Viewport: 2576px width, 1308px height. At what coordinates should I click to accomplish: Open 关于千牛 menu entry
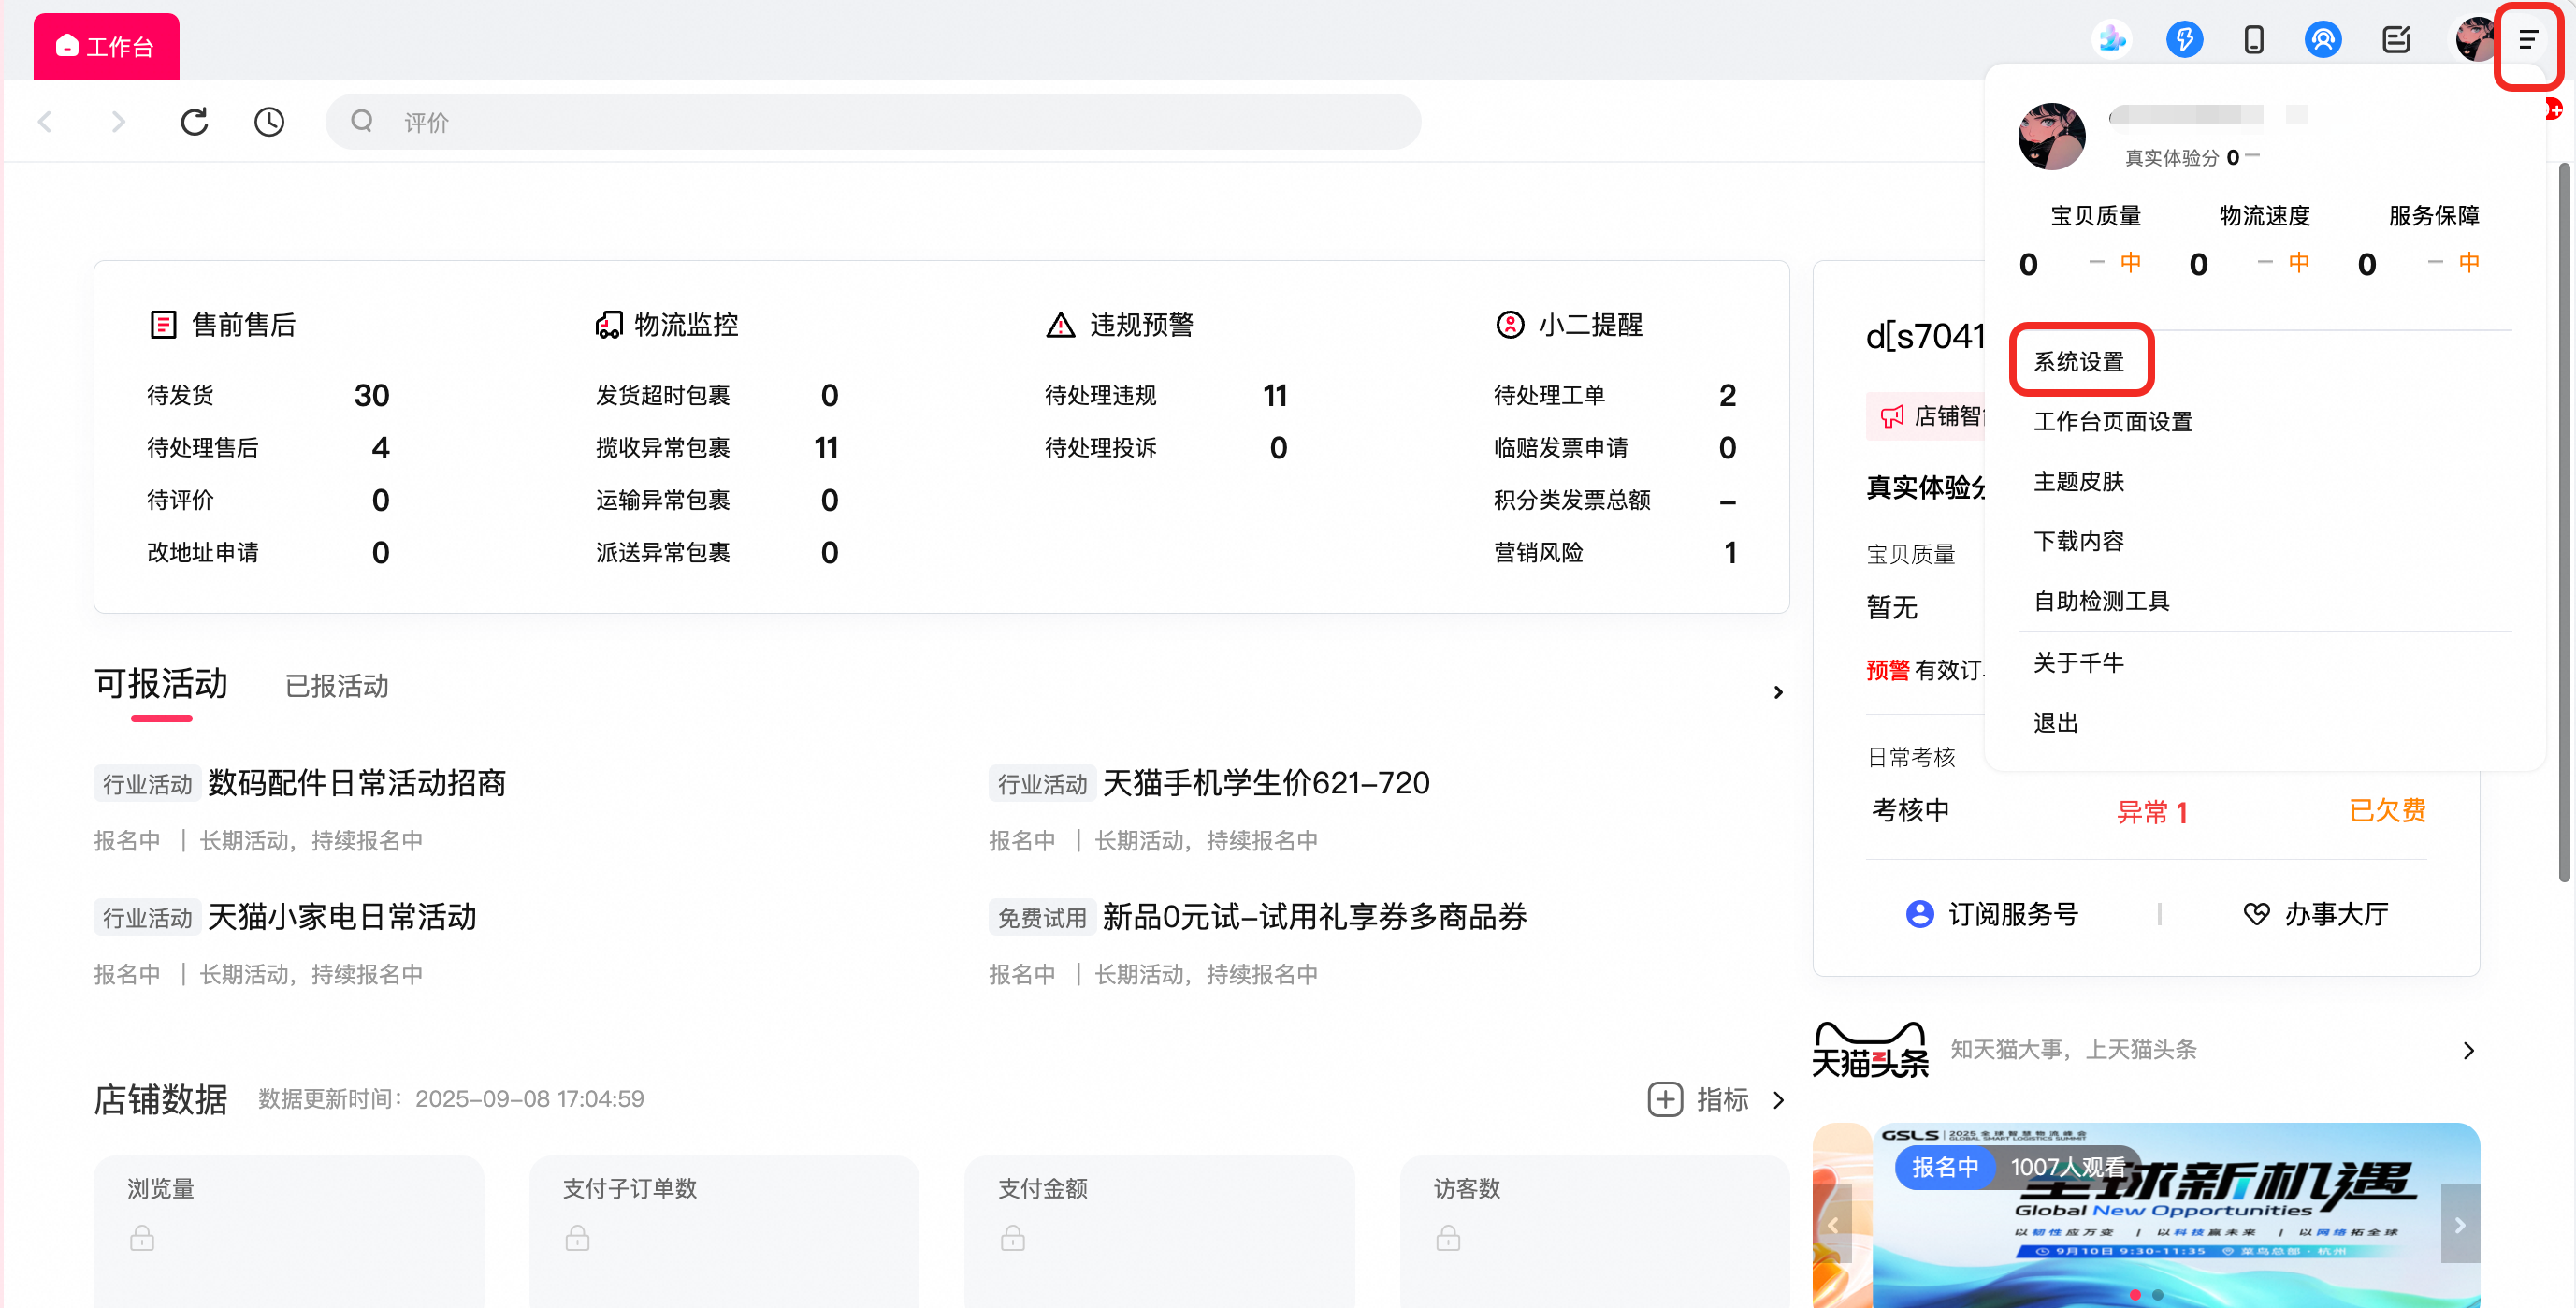coord(2079,662)
